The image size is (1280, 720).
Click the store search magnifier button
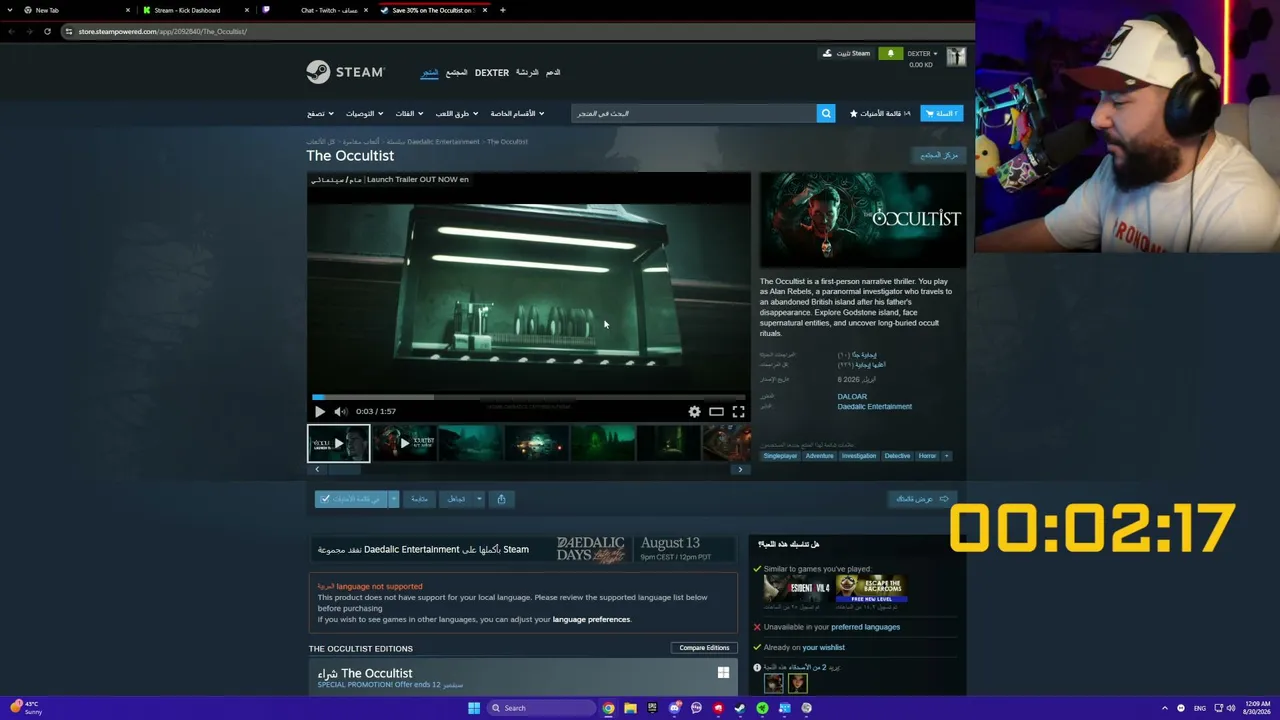click(826, 113)
